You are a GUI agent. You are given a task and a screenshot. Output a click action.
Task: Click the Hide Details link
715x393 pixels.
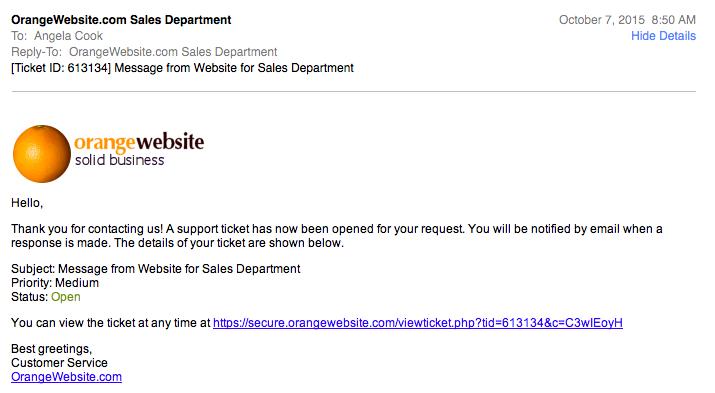point(663,36)
